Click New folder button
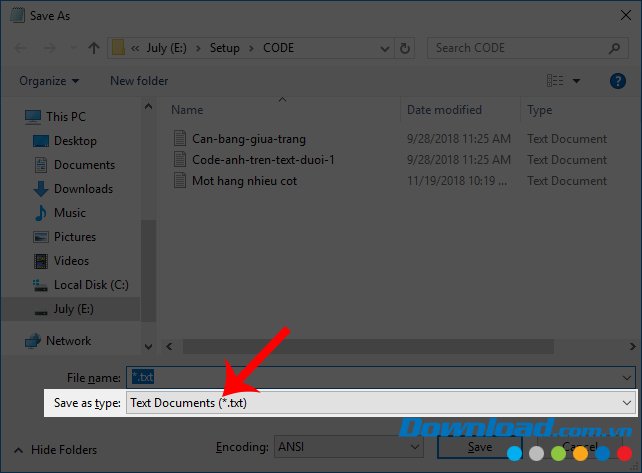Image resolution: width=642 pixels, height=473 pixels. pyautogui.click(x=139, y=81)
